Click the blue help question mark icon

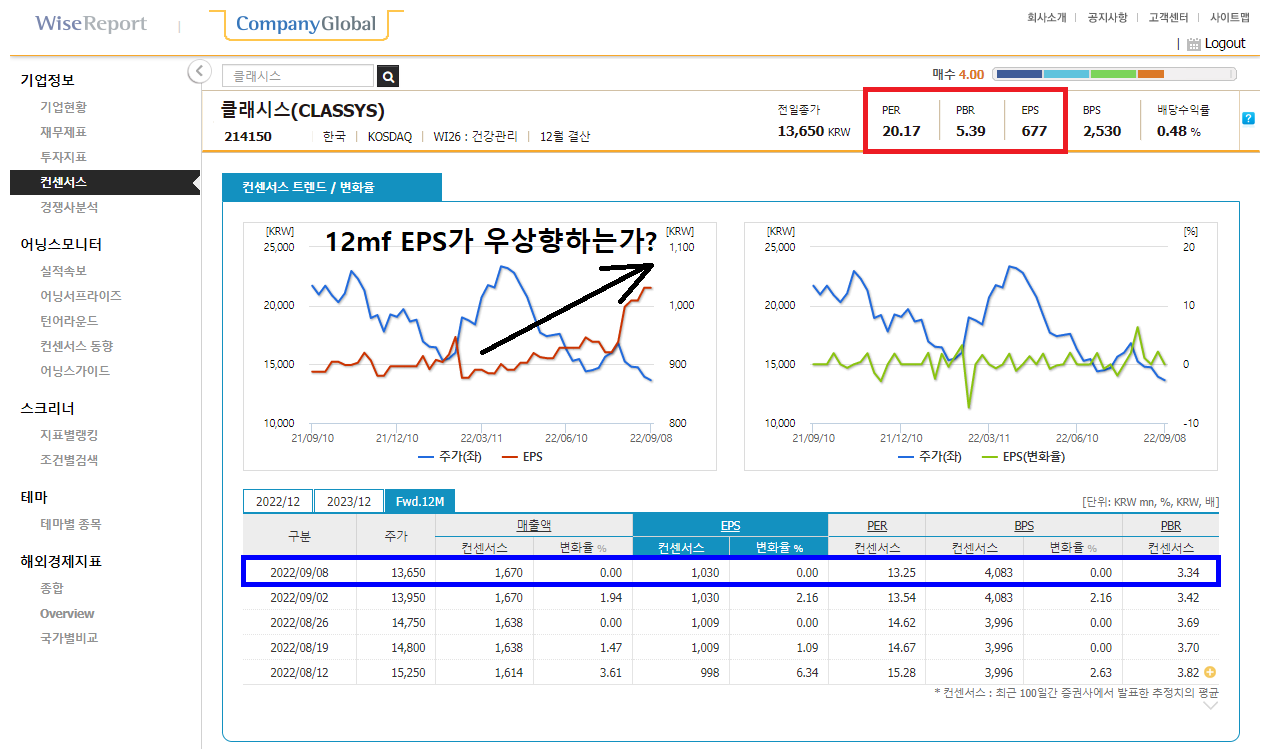[x=1248, y=118]
